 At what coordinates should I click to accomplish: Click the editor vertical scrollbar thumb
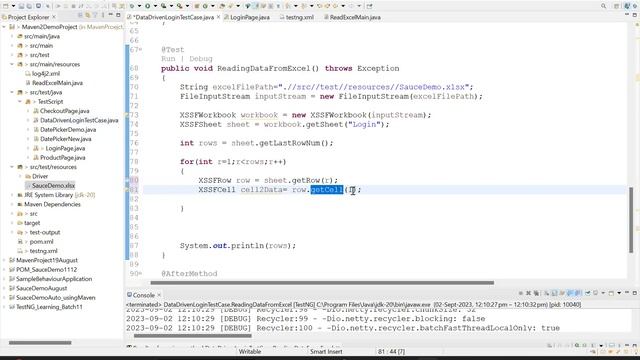pyautogui.click(x=631, y=220)
